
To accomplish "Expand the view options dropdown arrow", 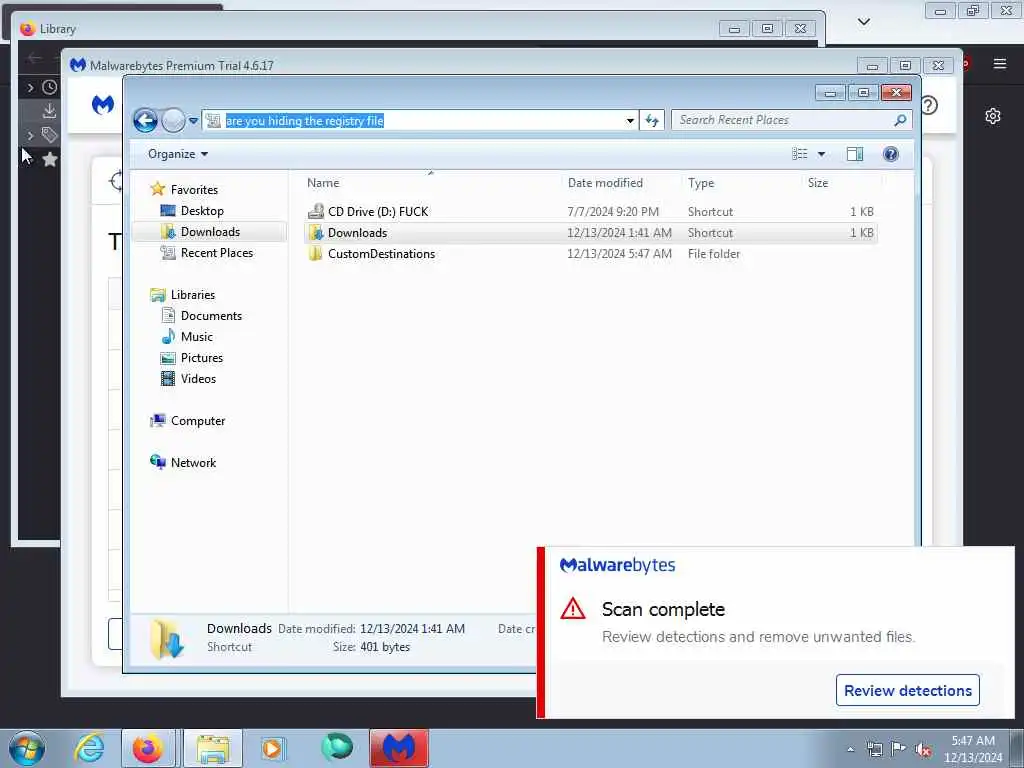I will point(822,154).
